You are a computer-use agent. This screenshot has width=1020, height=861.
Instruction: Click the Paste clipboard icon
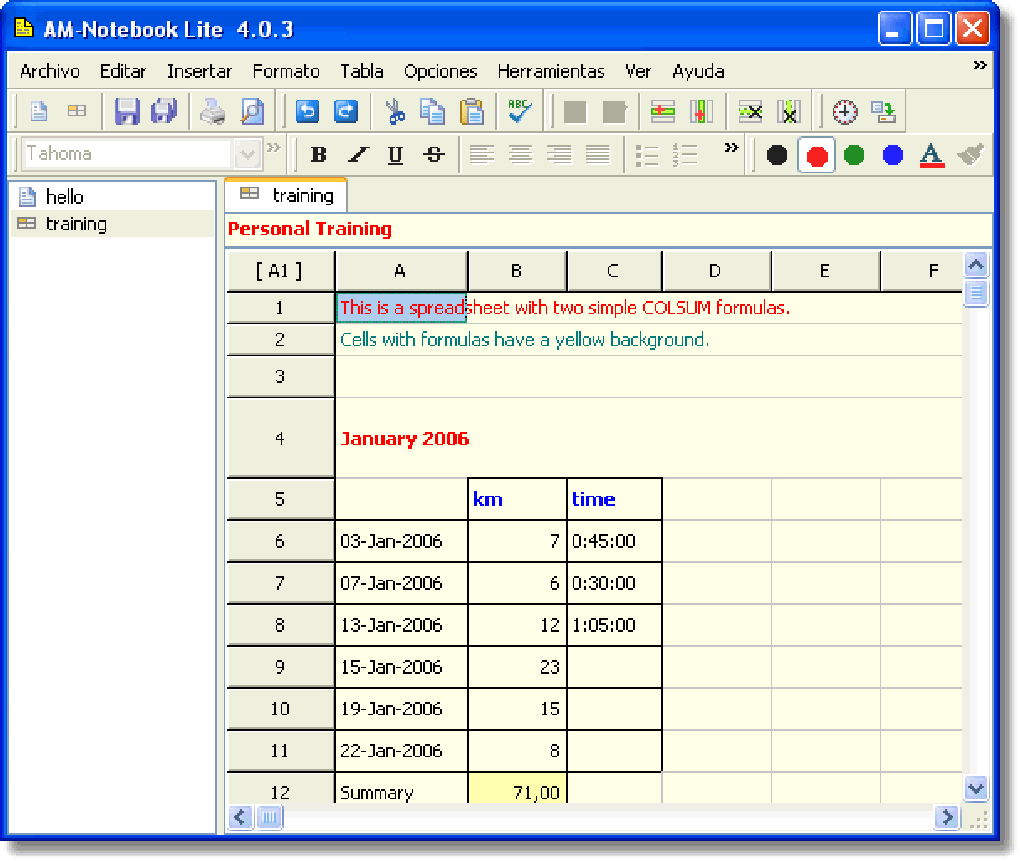pos(471,111)
